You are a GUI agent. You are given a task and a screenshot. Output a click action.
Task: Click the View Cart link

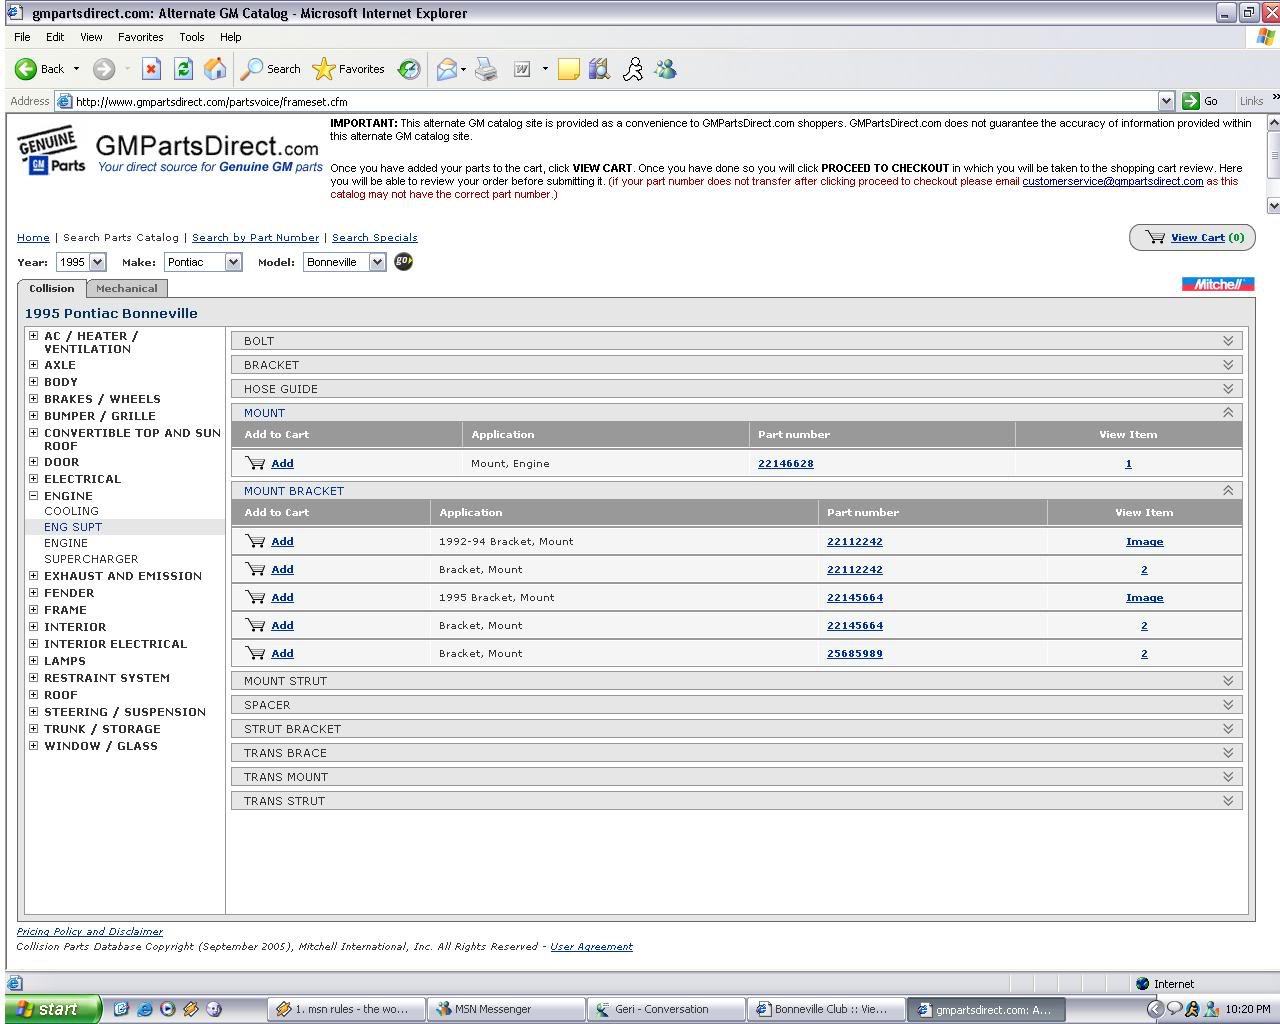pyautogui.click(x=1198, y=238)
